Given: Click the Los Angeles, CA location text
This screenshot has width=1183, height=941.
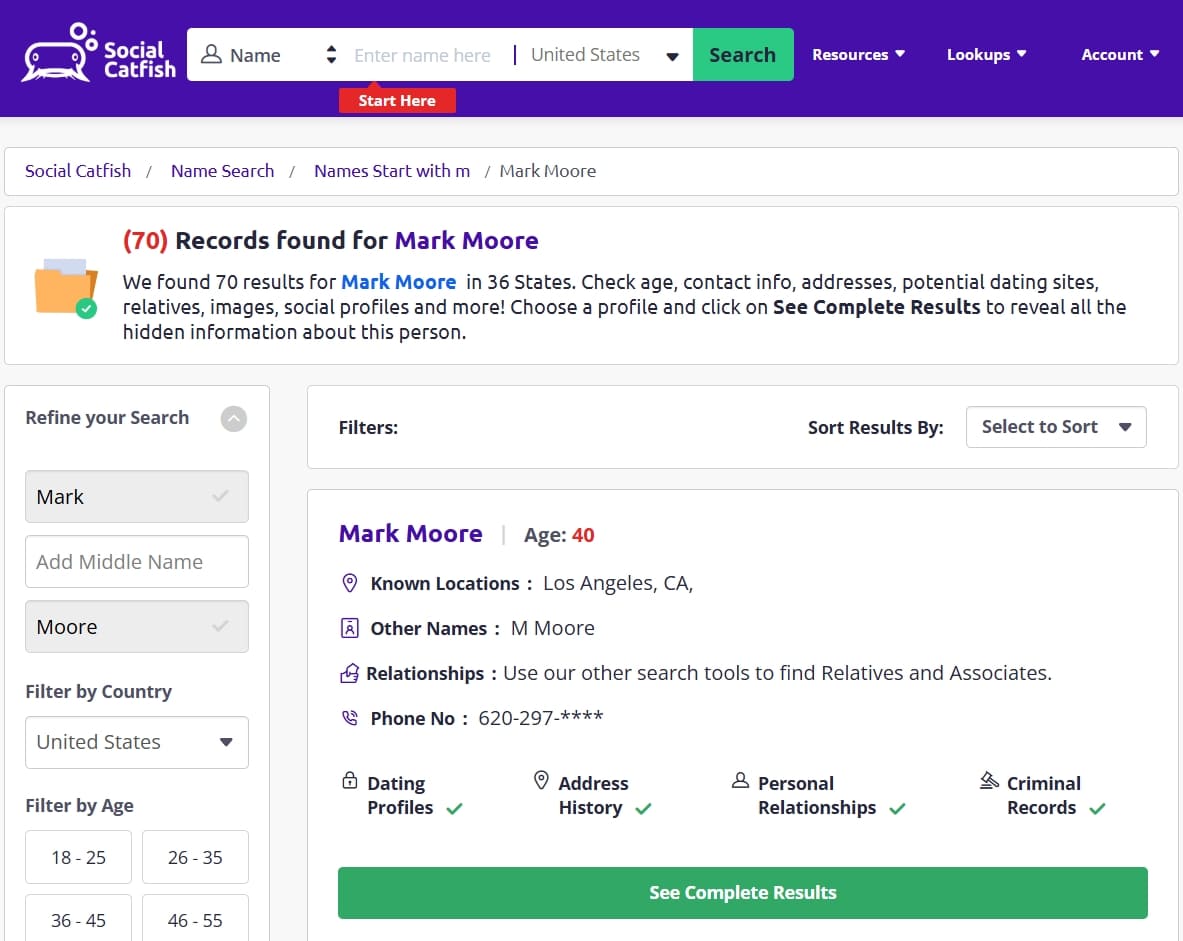Looking at the screenshot, I should [618, 583].
